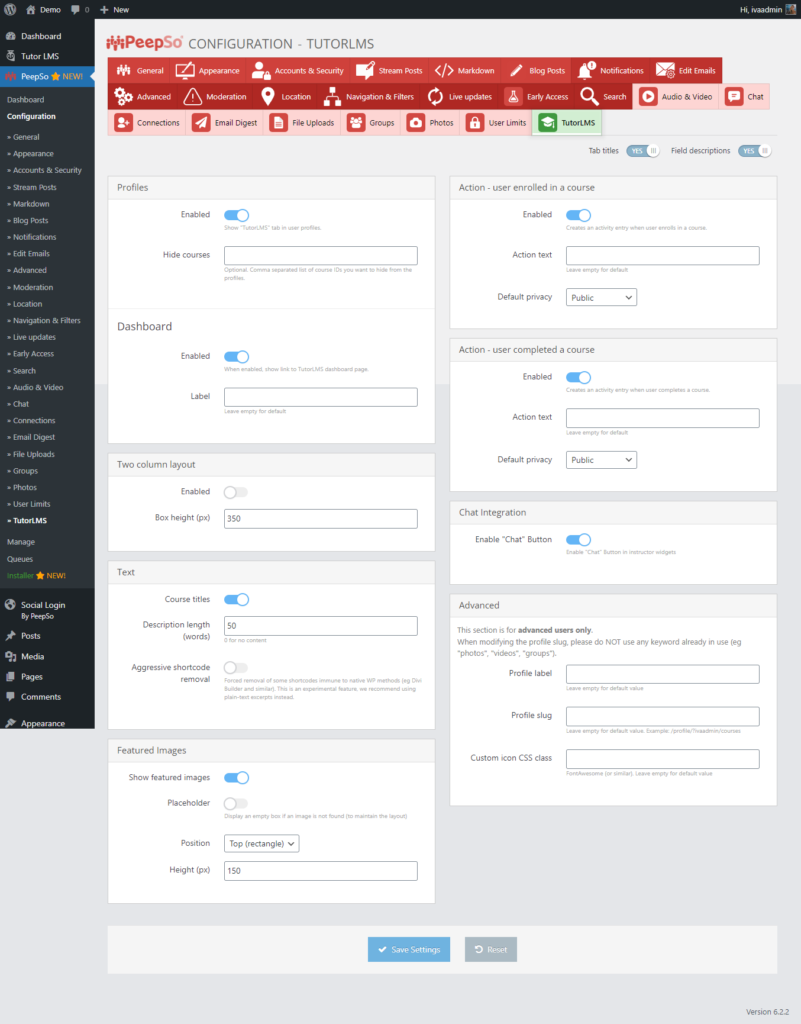Open Default privacy dropdown under course completed action
801x1024 pixels.
(x=600, y=459)
